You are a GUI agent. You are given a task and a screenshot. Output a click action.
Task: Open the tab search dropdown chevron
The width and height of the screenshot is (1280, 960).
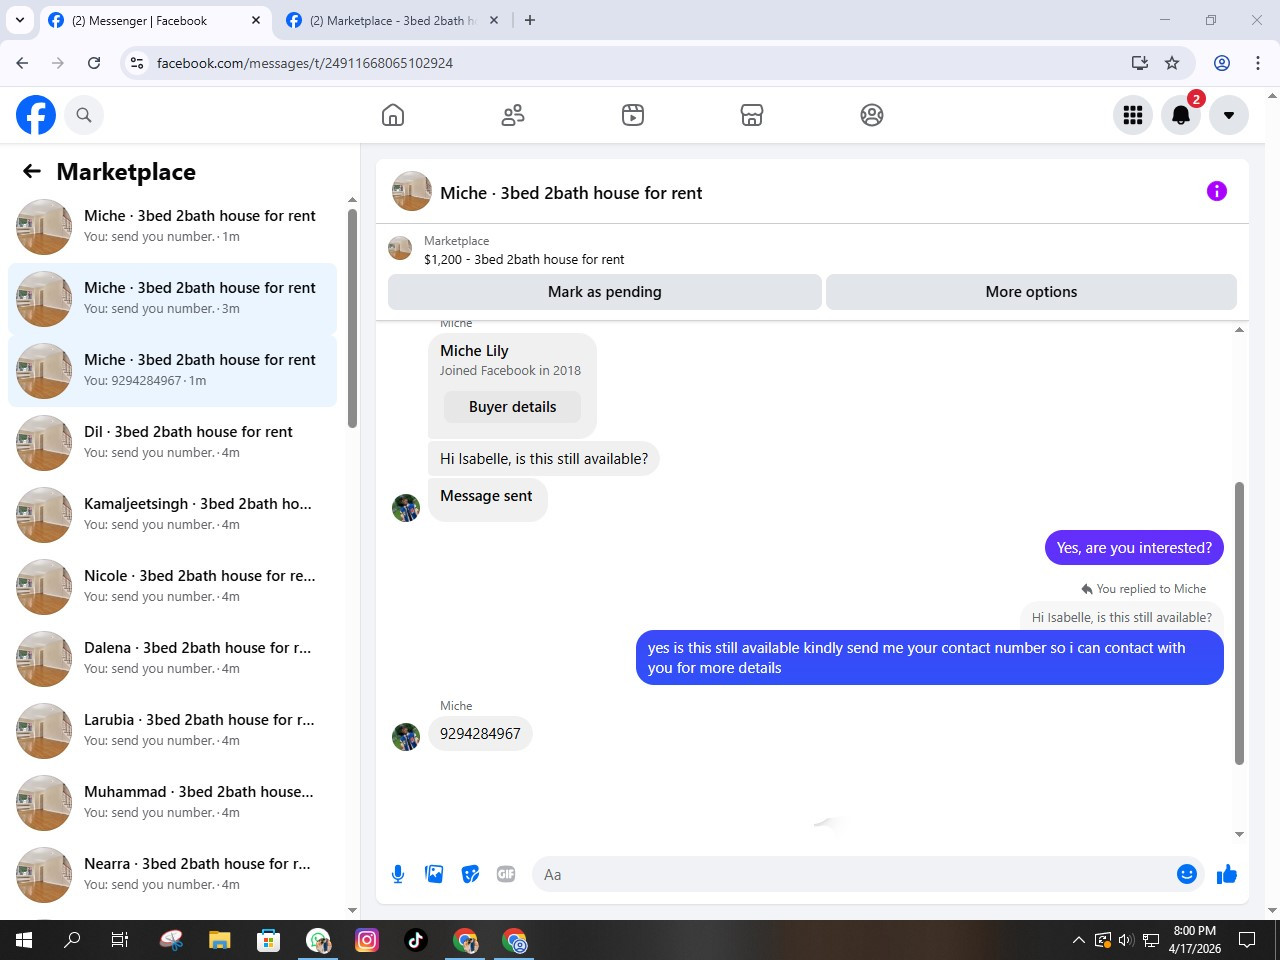(19, 20)
